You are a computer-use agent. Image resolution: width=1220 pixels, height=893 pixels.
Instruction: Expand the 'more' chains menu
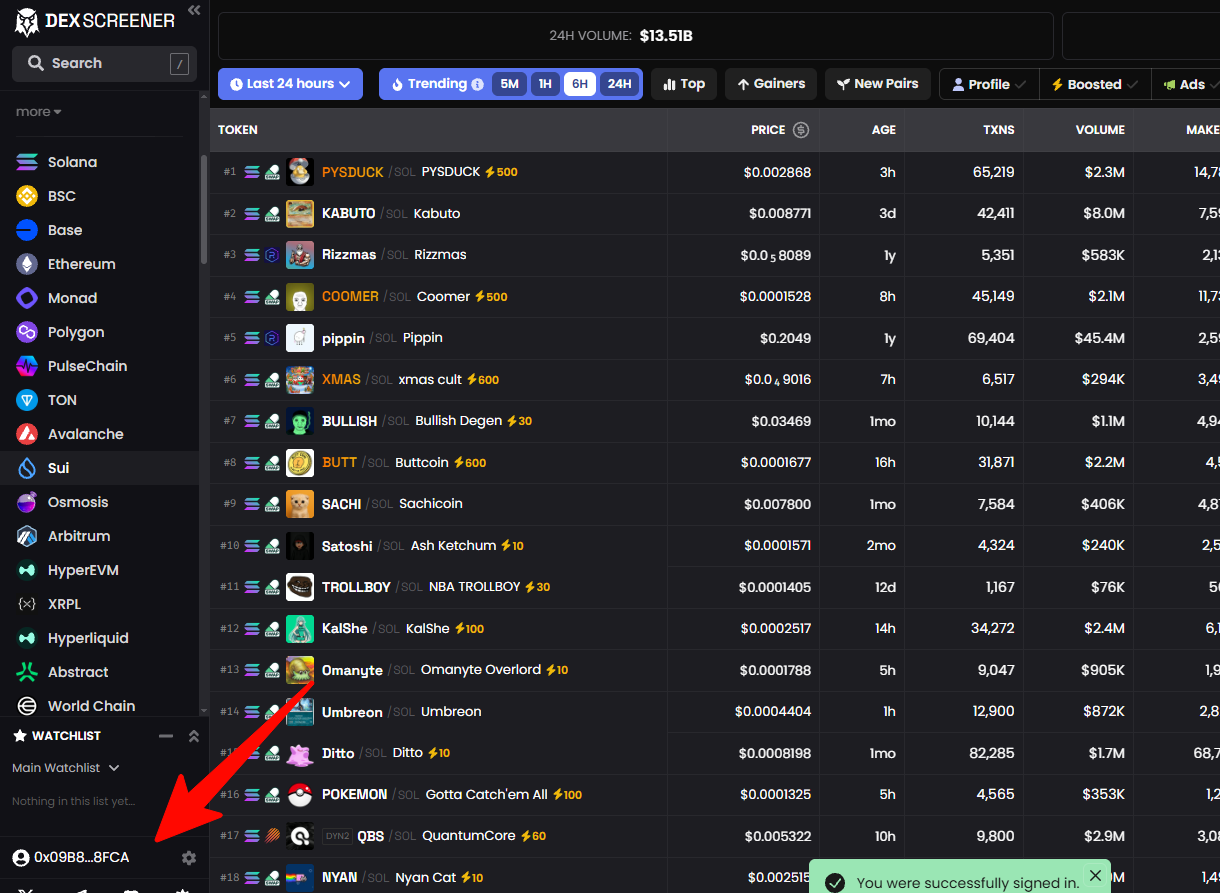click(x=39, y=112)
